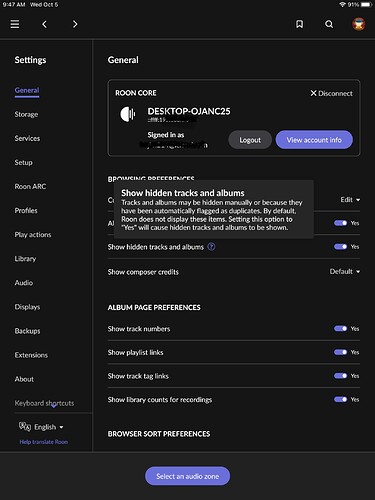Toggle Show library counts for recordings
This screenshot has width=375, height=500.
[x=340, y=399]
